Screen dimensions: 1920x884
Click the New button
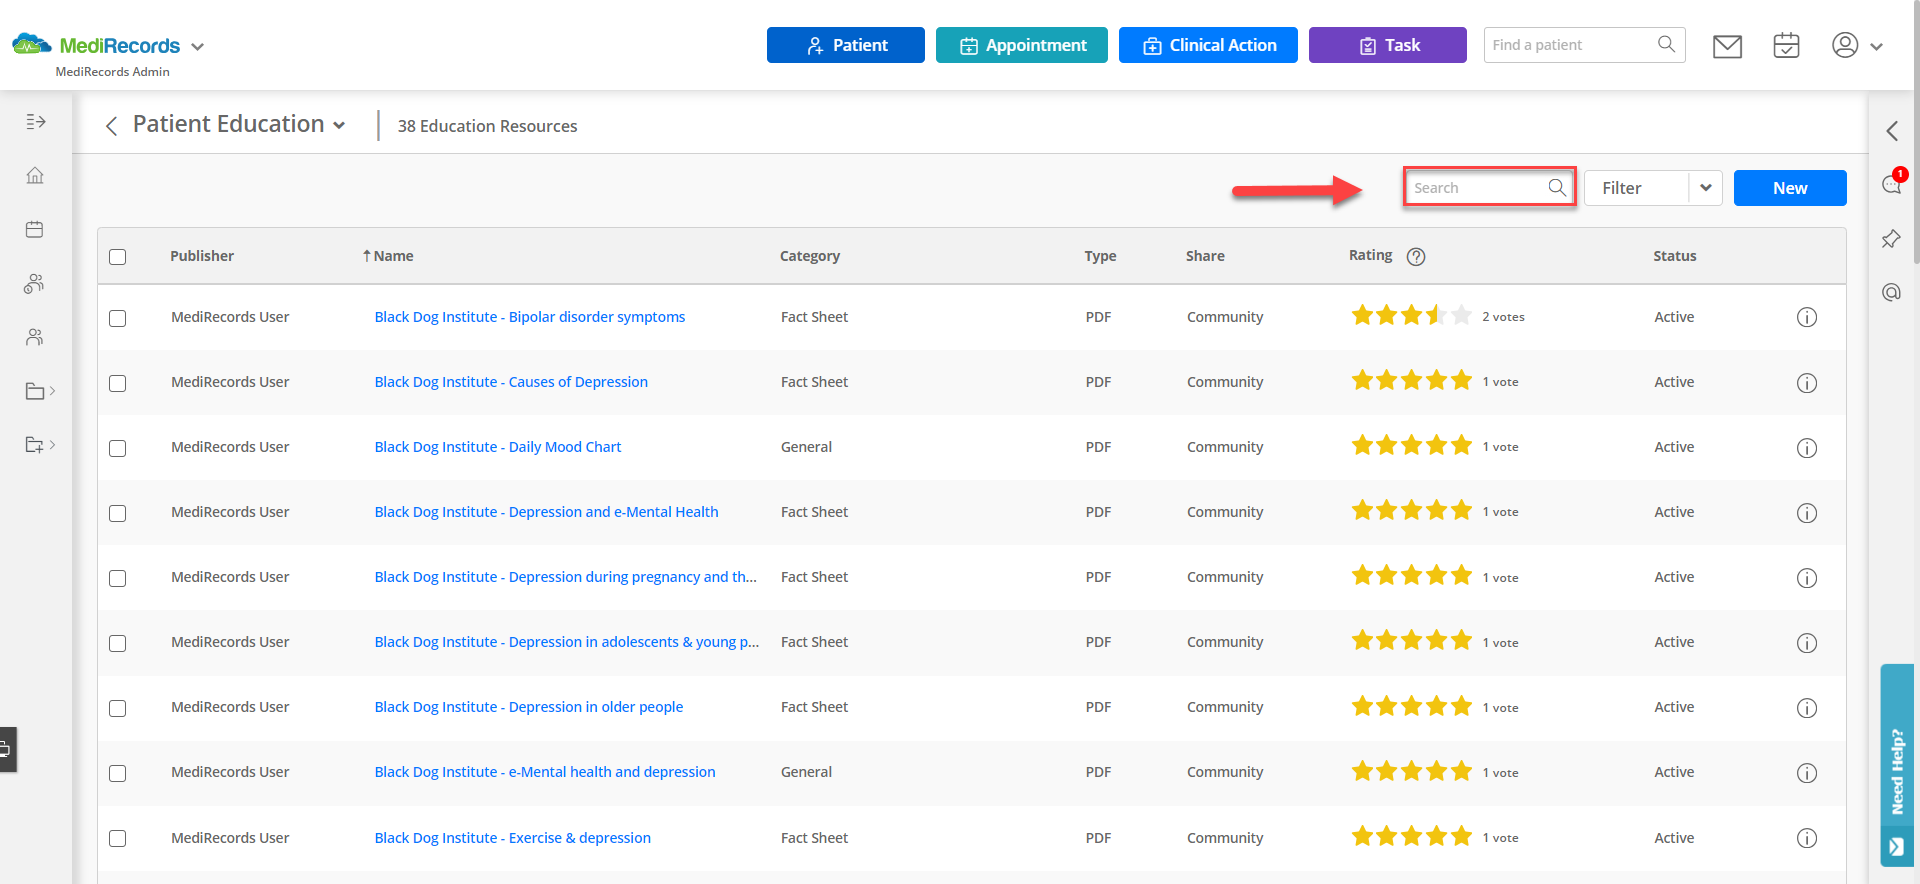coord(1790,188)
